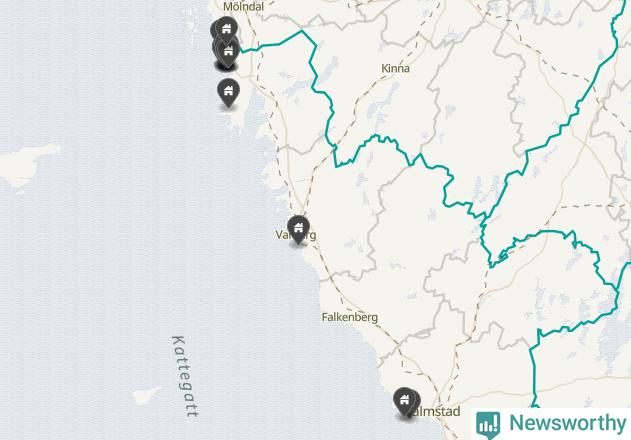Open the Newsworthy text link
The width and height of the screenshot is (631, 440).
(x=567, y=423)
